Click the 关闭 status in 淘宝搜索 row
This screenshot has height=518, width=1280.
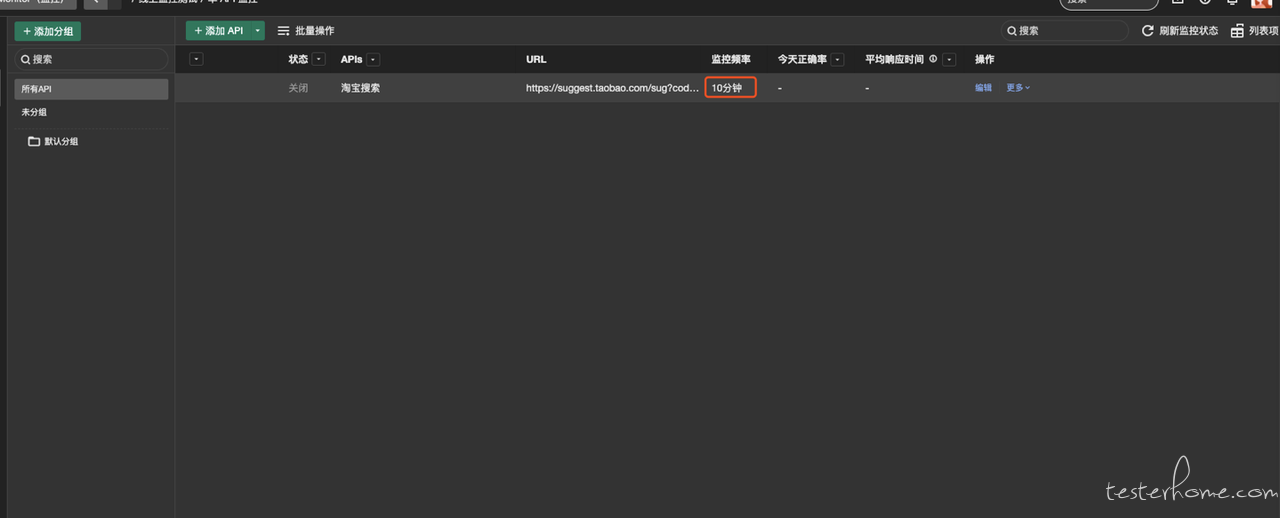pyautogui.click(x=298, y=88)
